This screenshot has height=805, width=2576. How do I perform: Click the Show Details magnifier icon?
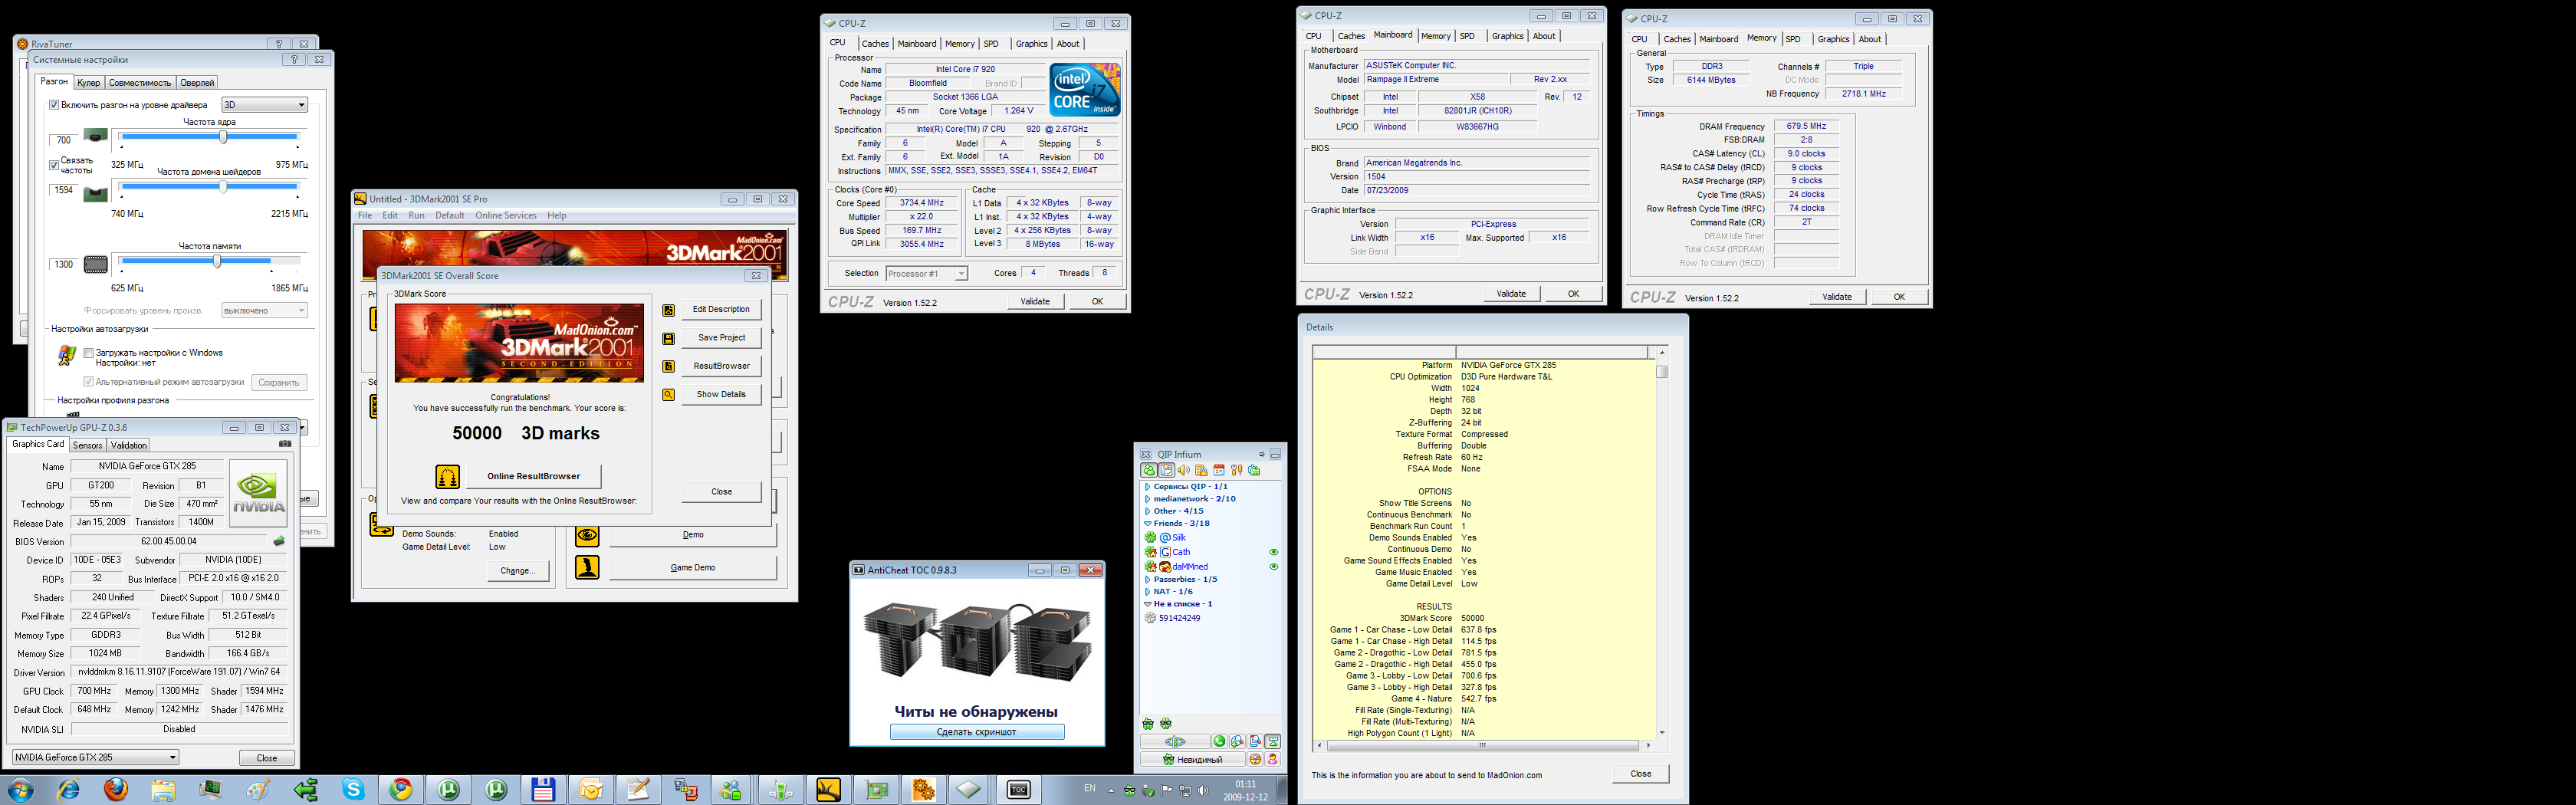click(x=668, y=394)
